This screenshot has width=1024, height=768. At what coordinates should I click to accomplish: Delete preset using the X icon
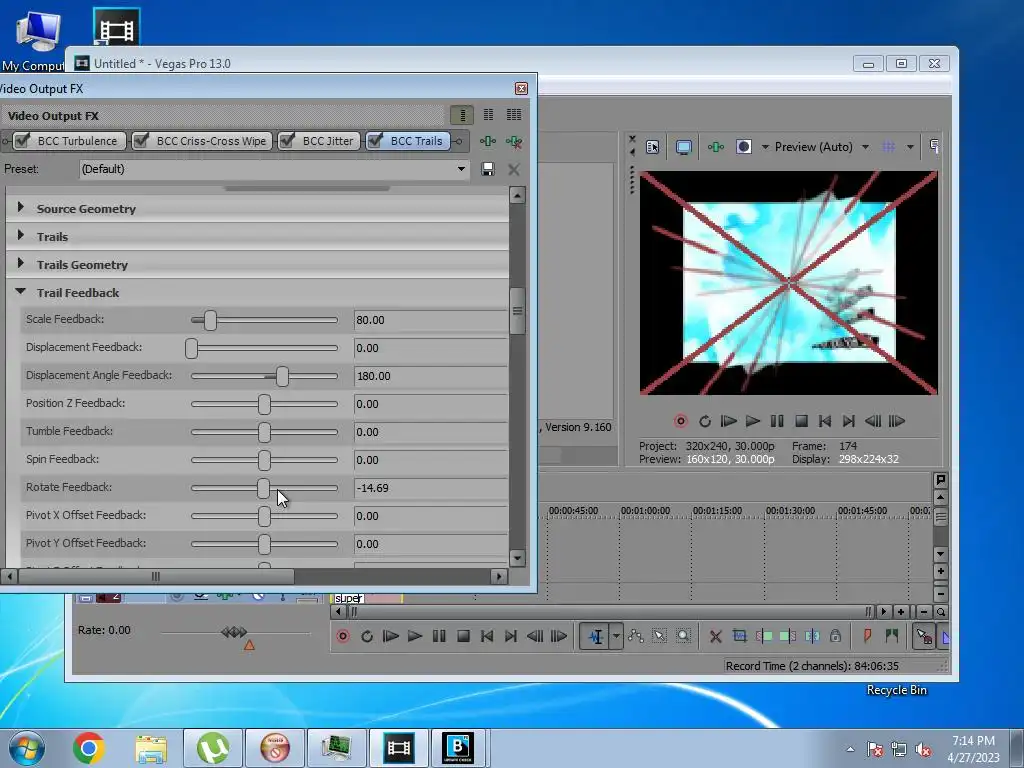514,169
